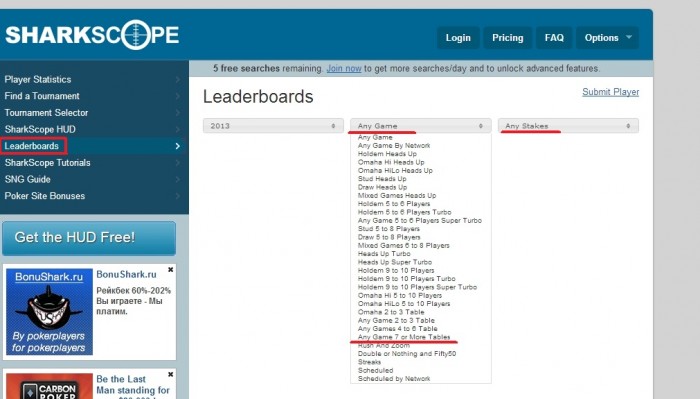Select Leaderboards in sidebar

(33, 146)
